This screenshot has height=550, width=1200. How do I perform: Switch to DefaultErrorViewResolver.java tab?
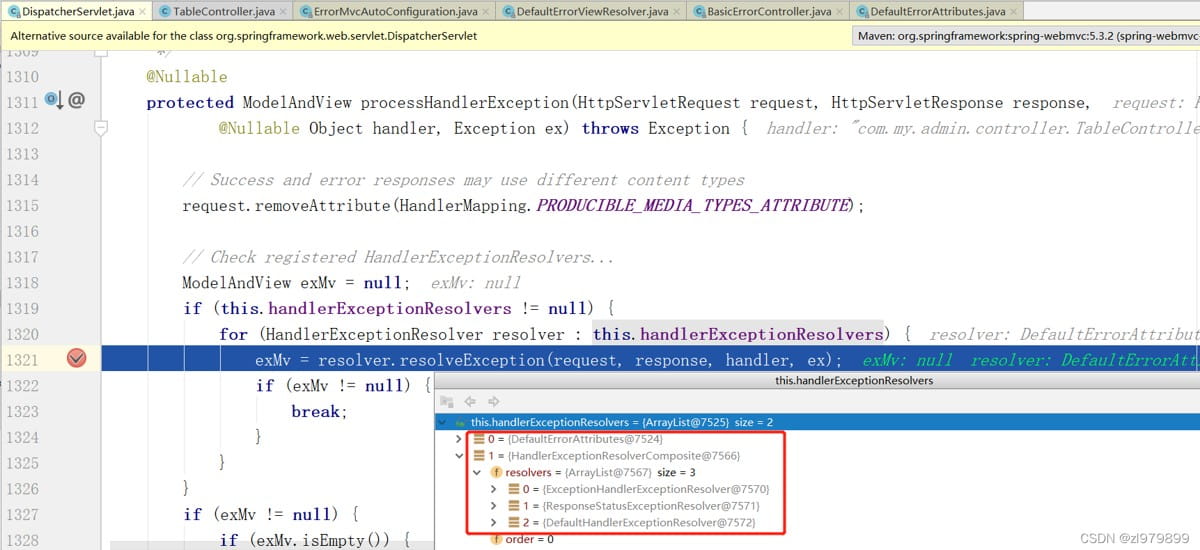590,12
